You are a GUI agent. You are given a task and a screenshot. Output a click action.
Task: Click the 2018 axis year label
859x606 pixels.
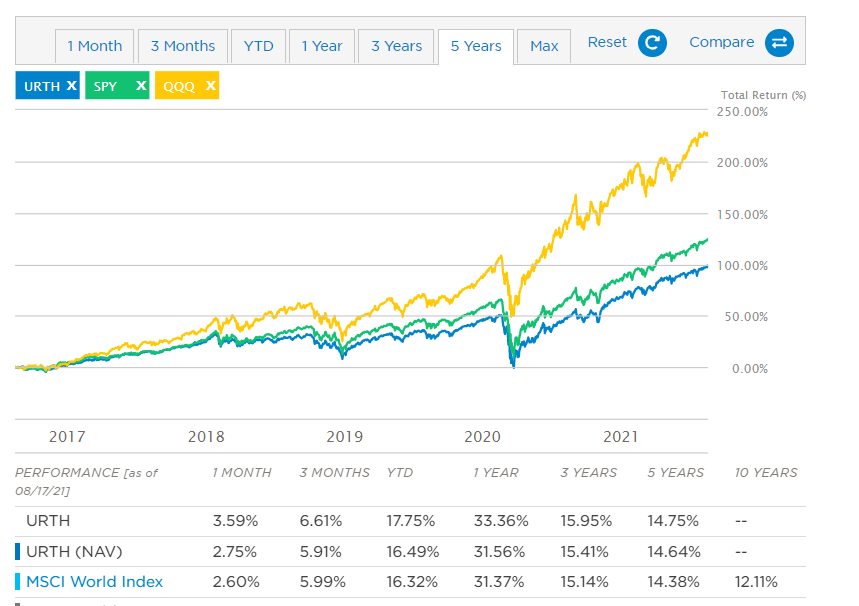(206, 437)
